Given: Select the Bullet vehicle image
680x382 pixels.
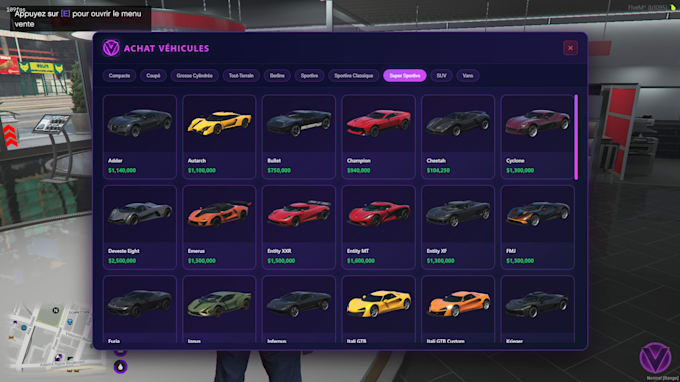Looking at the screenshot, I should tap(299, 124).
